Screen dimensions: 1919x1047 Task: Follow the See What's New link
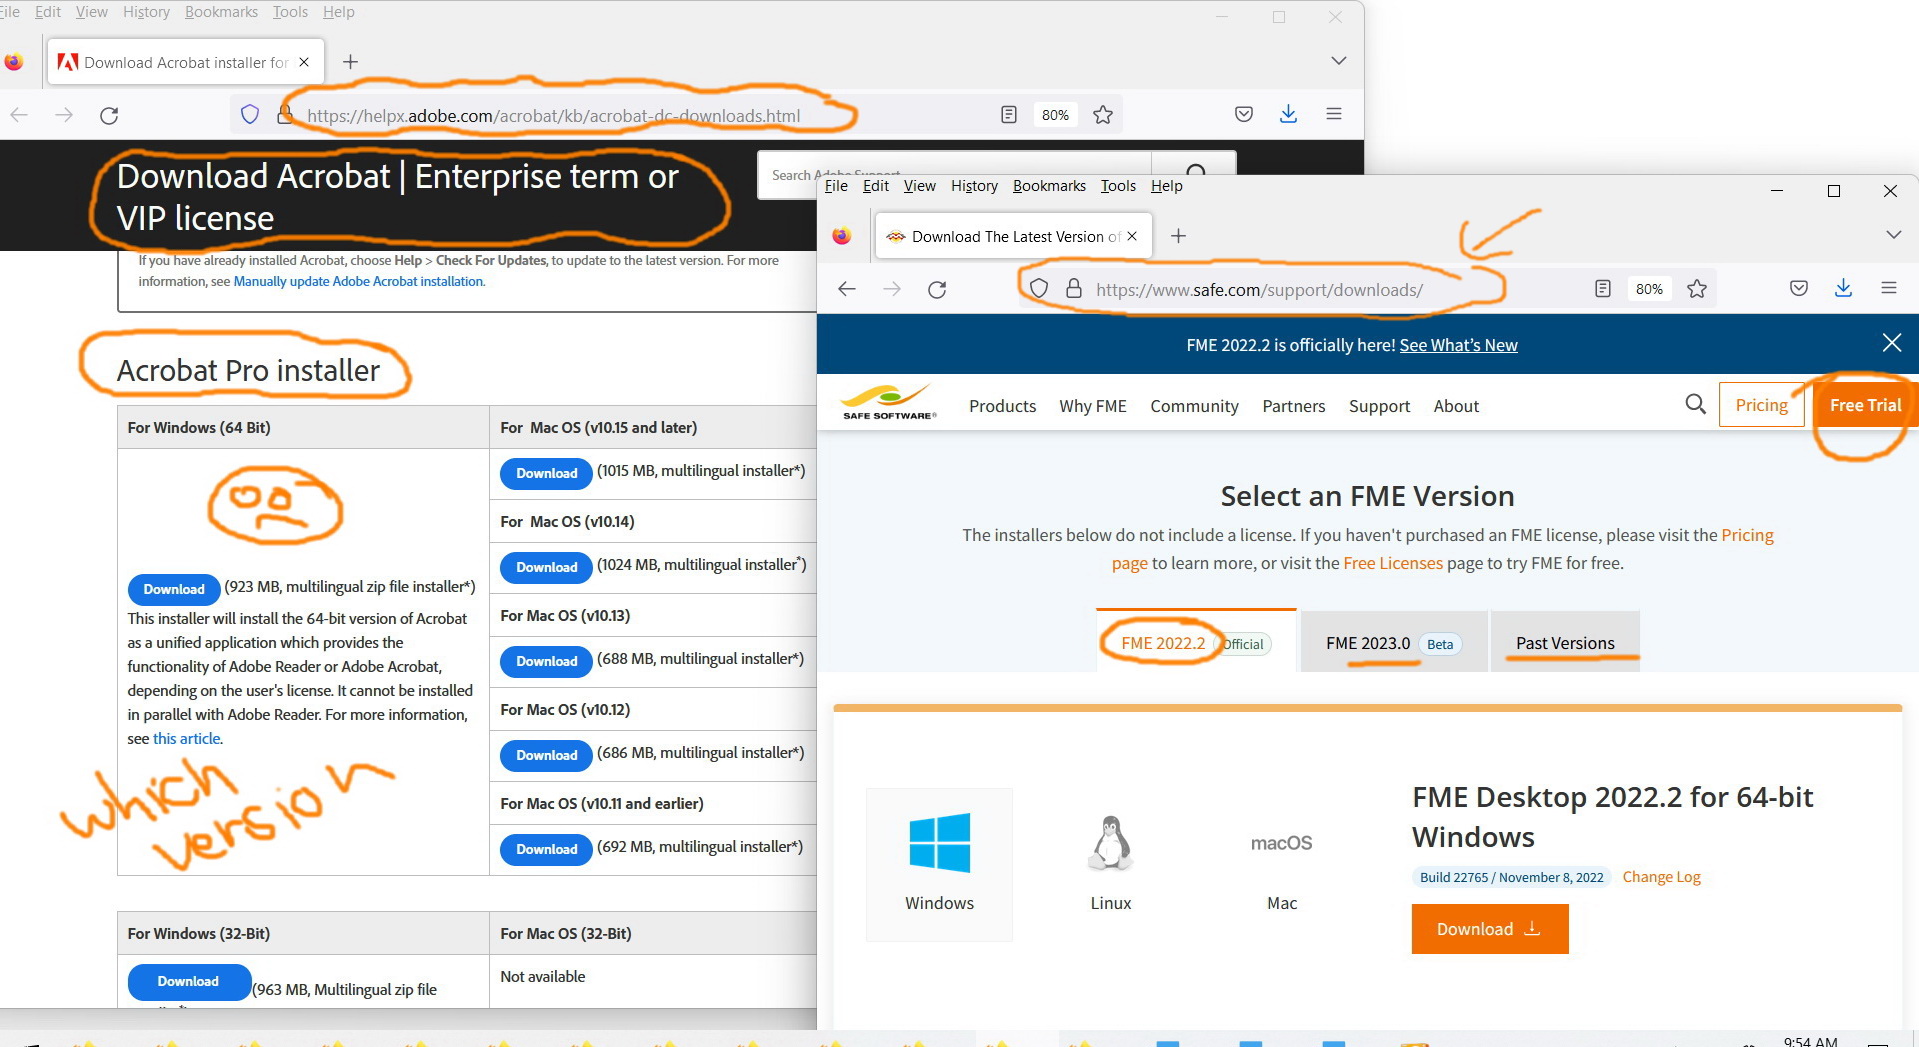click(1458, 345)
